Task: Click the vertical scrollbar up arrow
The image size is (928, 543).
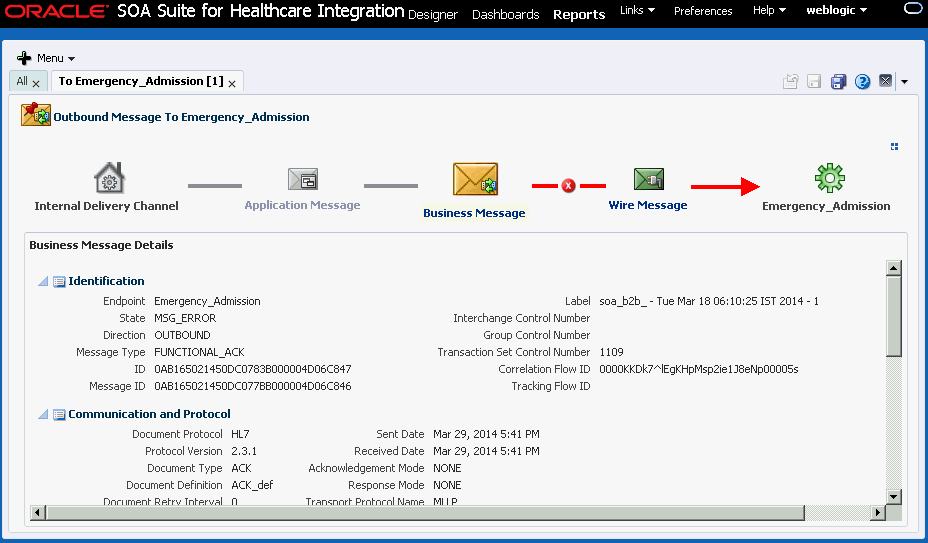Action: [894, 268]
